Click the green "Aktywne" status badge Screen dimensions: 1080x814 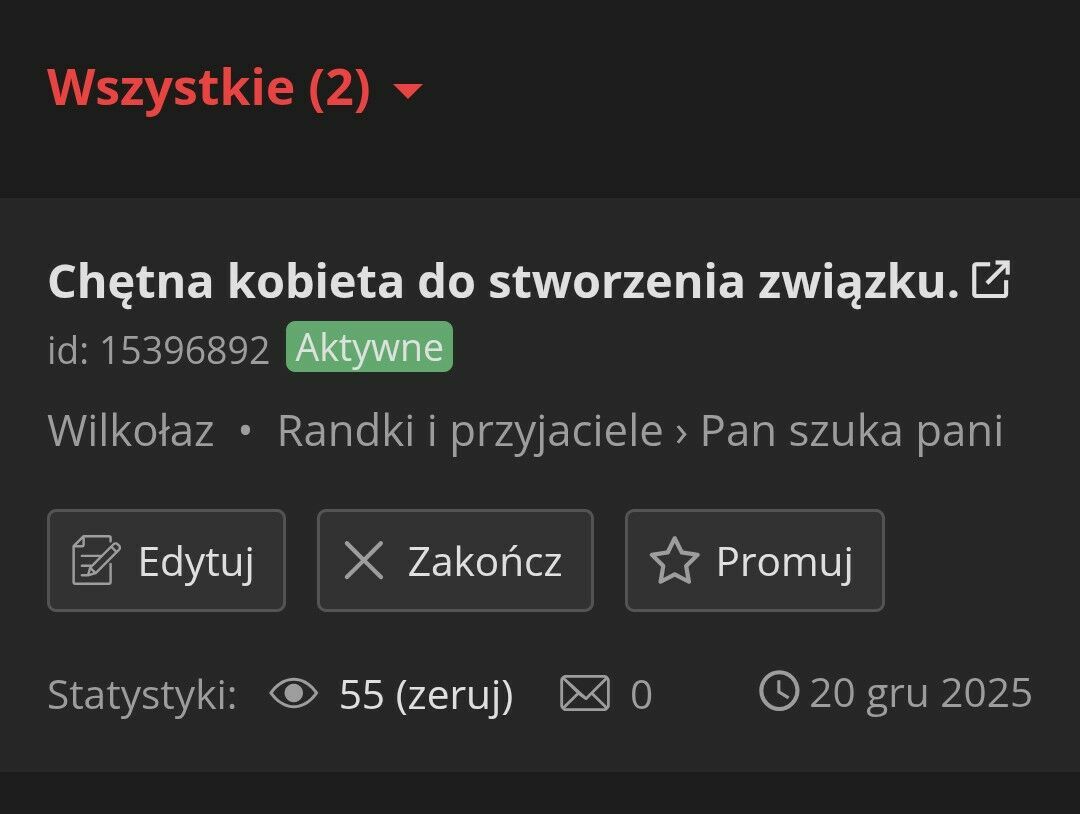point(369,348)
